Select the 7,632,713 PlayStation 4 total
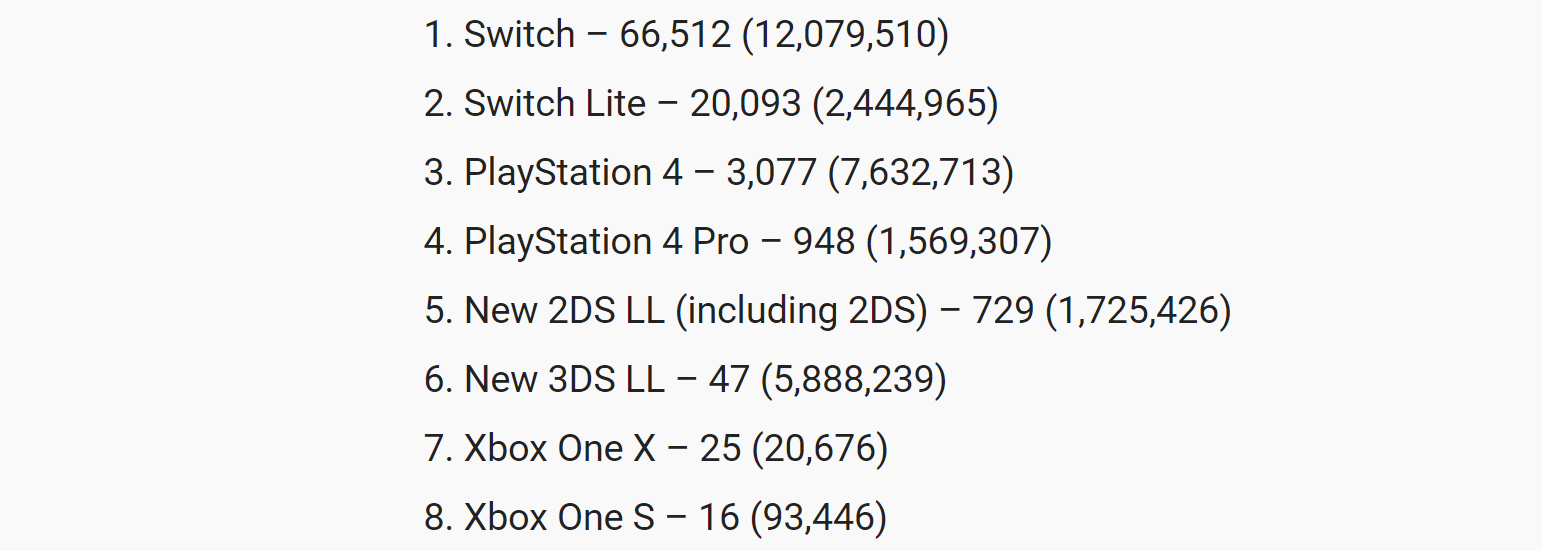 921,173
